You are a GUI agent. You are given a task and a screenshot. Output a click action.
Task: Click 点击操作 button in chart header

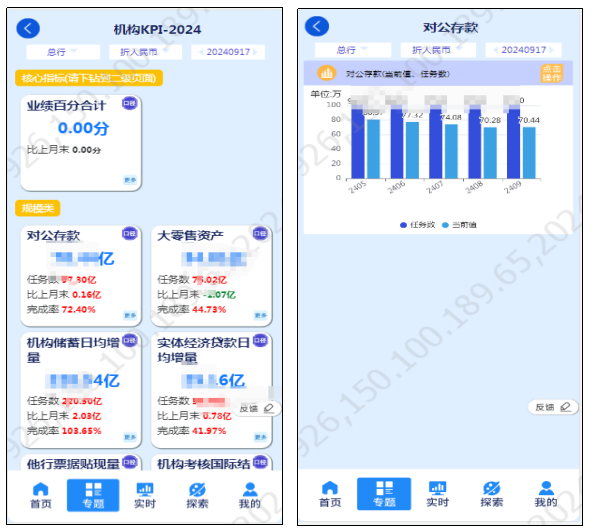coord(551,73)
